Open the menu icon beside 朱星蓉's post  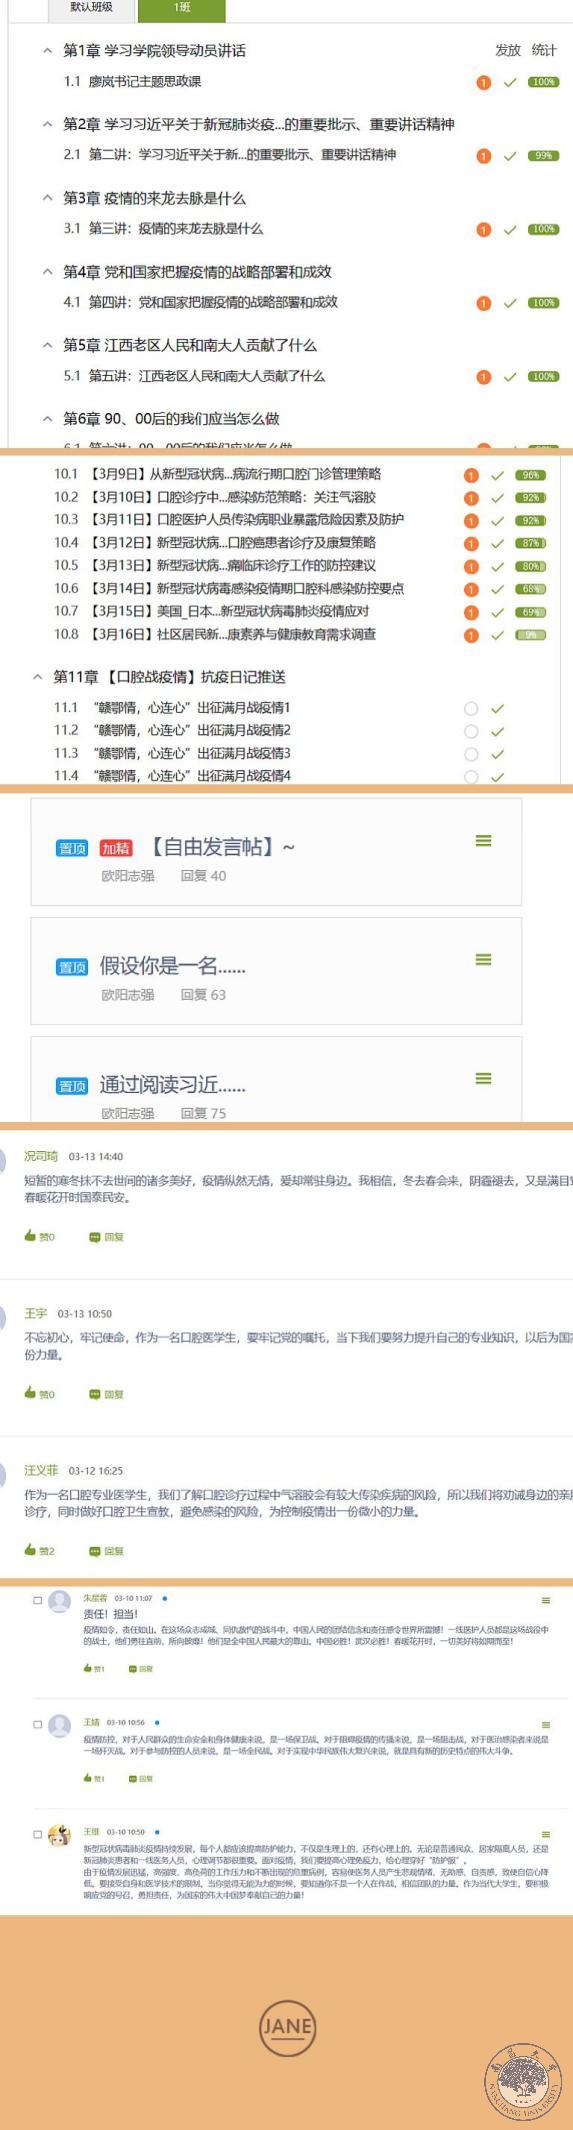tap(545, 1601)
